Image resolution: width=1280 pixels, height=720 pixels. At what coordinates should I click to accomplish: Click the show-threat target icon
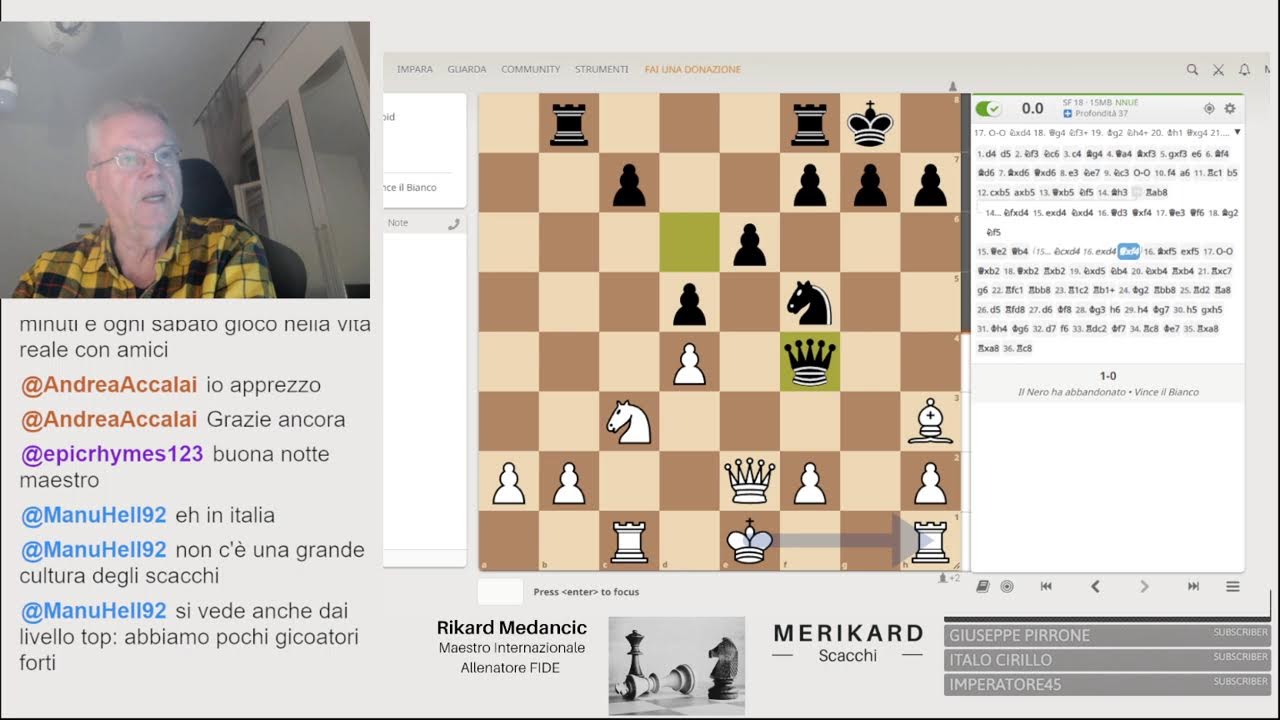(x=1209, y=108)
